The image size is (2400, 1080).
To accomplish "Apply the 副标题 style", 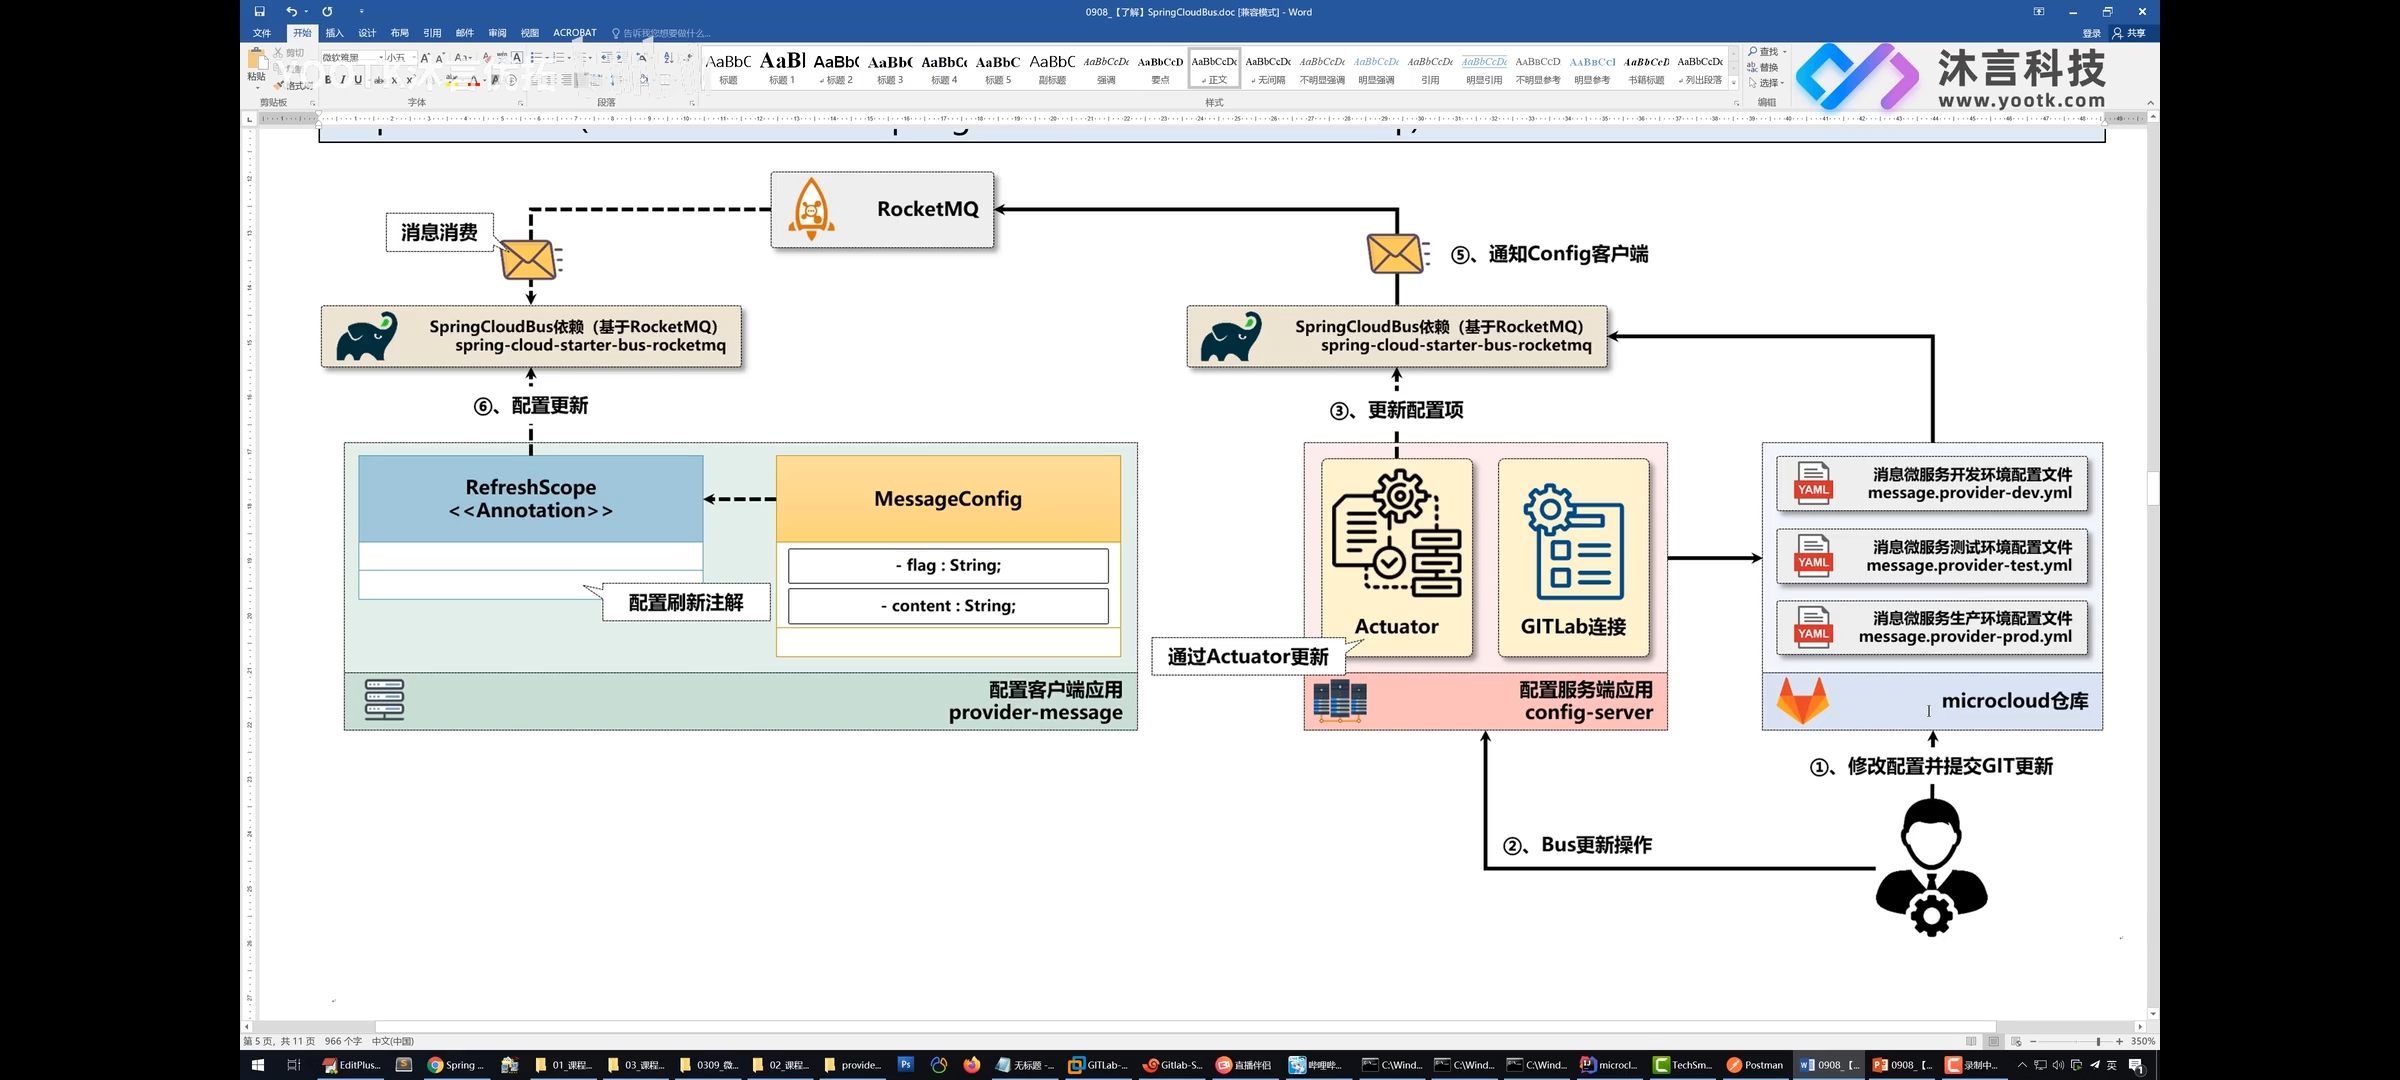I will (1052, 68).
